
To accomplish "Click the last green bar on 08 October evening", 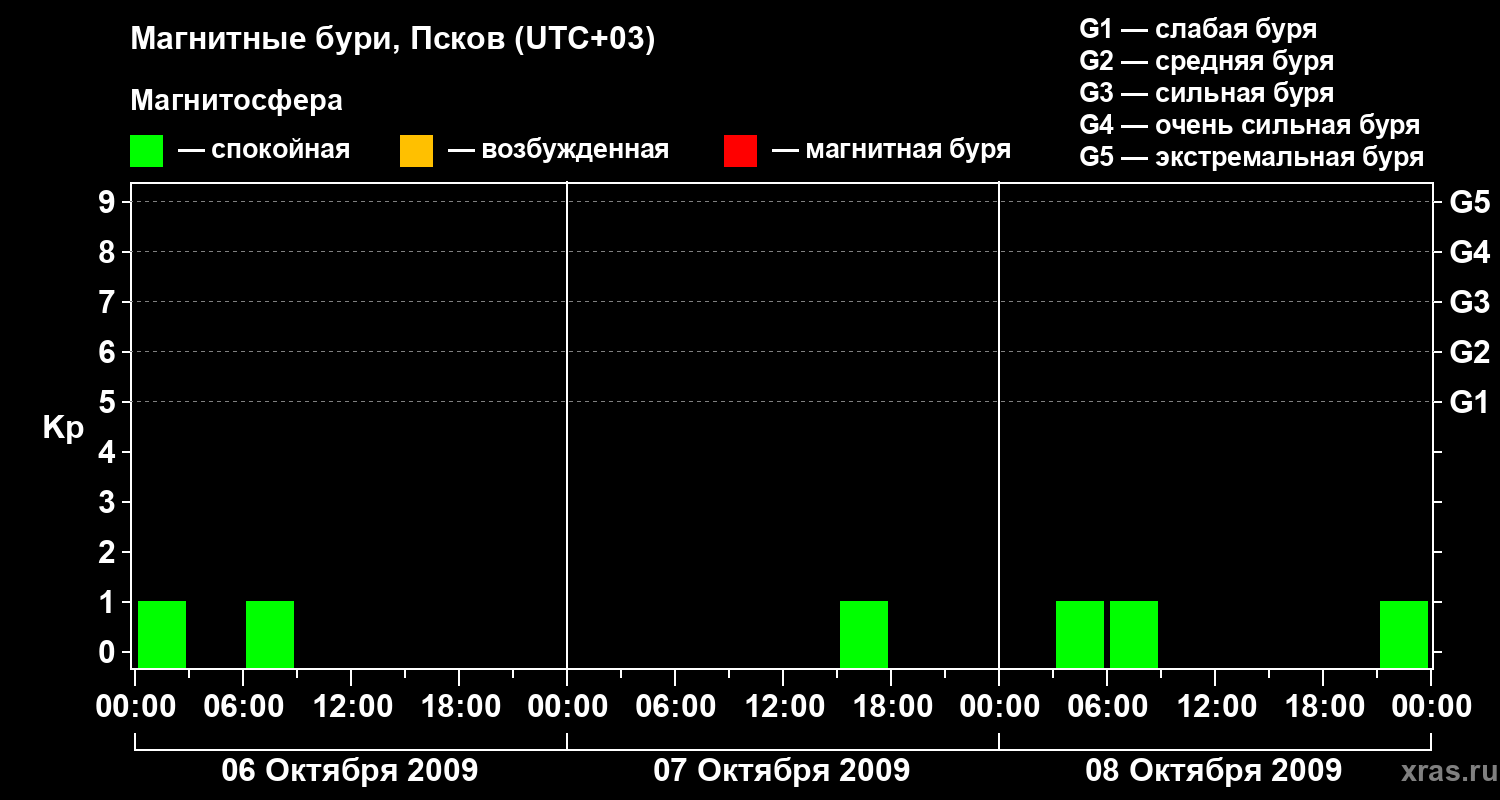I will (1404, 634).
